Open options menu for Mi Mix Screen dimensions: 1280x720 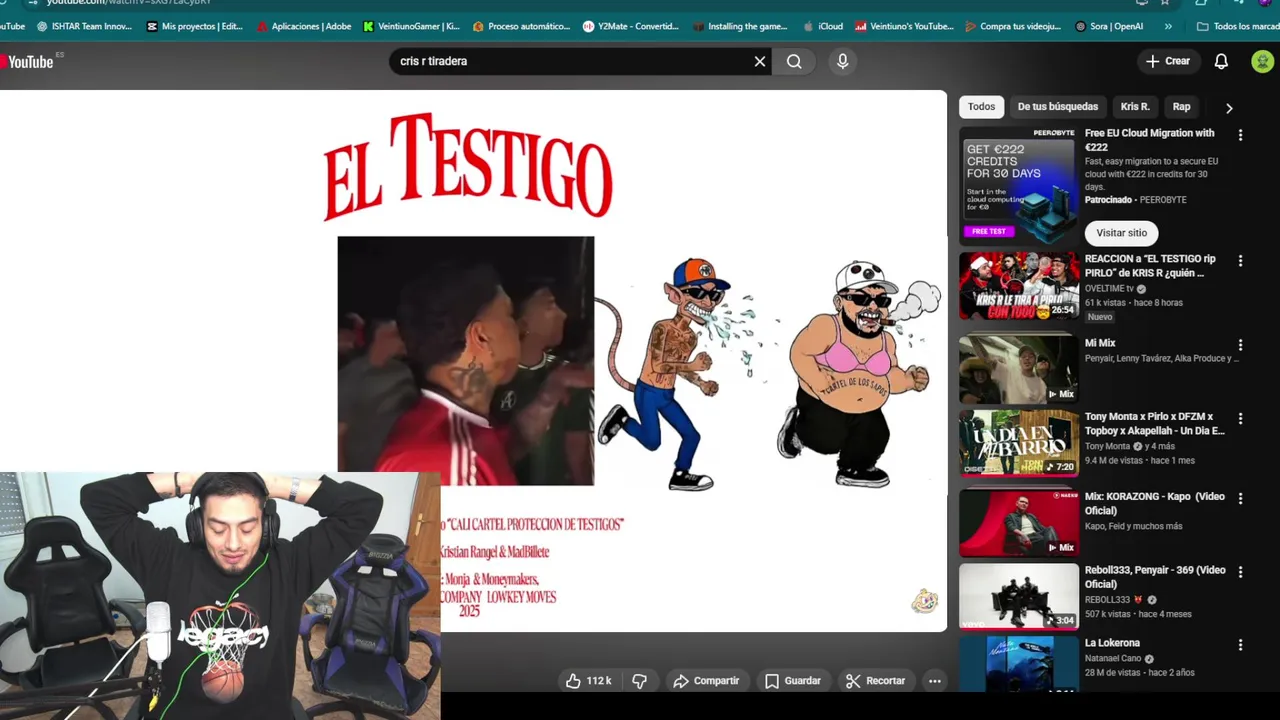(1240, 345)
